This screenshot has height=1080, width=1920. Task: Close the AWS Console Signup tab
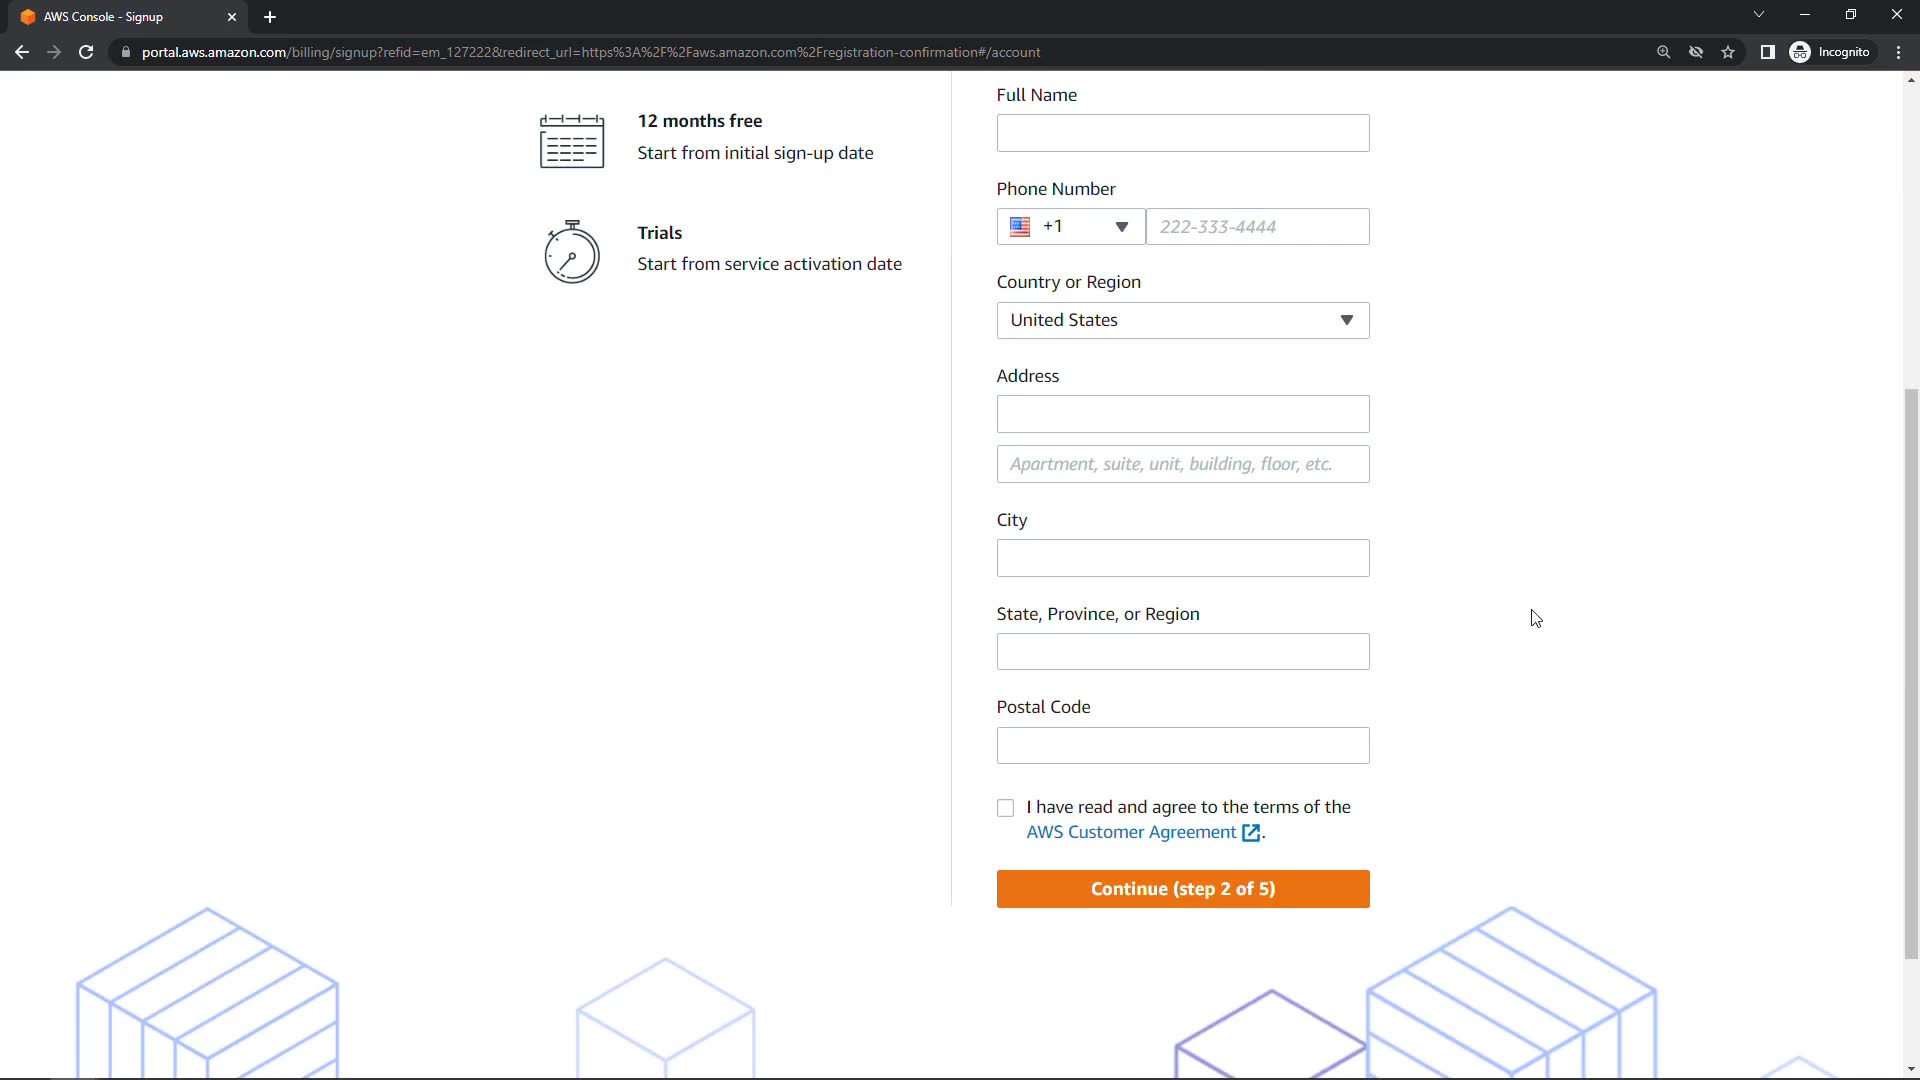point(232,17)
